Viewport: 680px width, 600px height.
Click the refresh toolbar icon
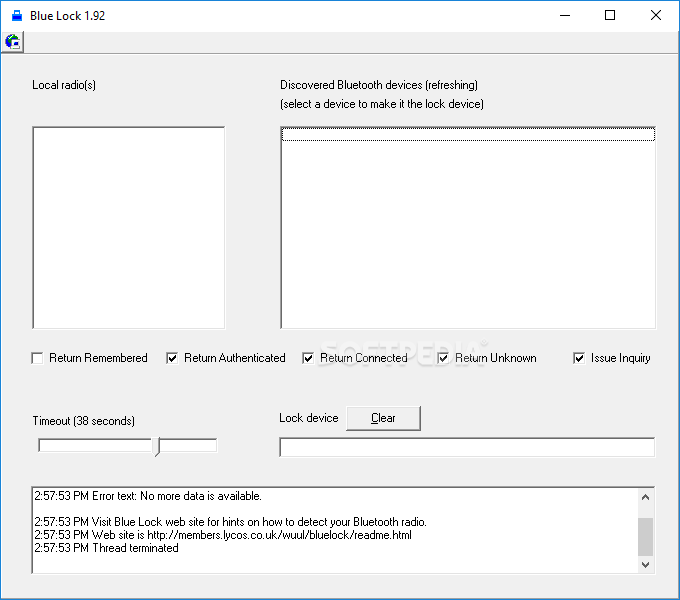[x=12, y=42]
